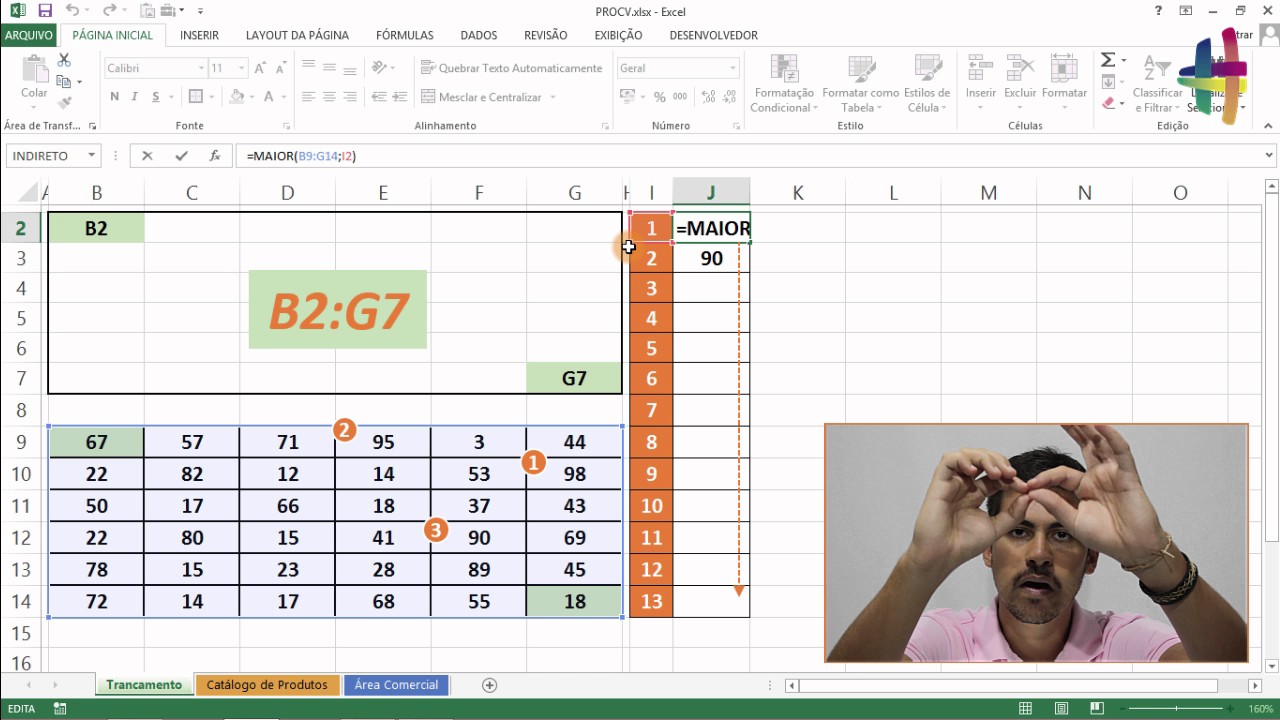Open the ARQUIVO tab
Image resolution: width=1280 pixels, height=720 pixels.
29,35
